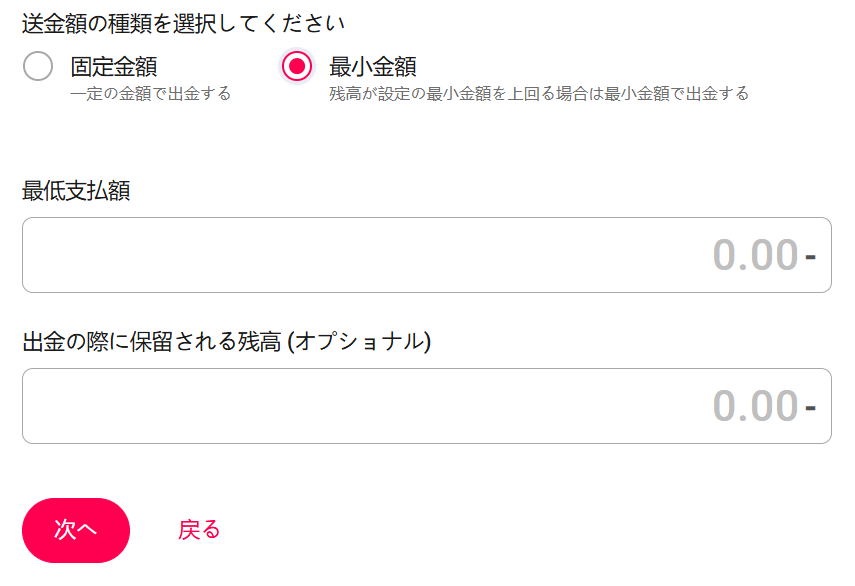The image size is (855, 586).
Task: Click the 0.00 placeholder in 保留される残高 field
Action: coord(755,406)
